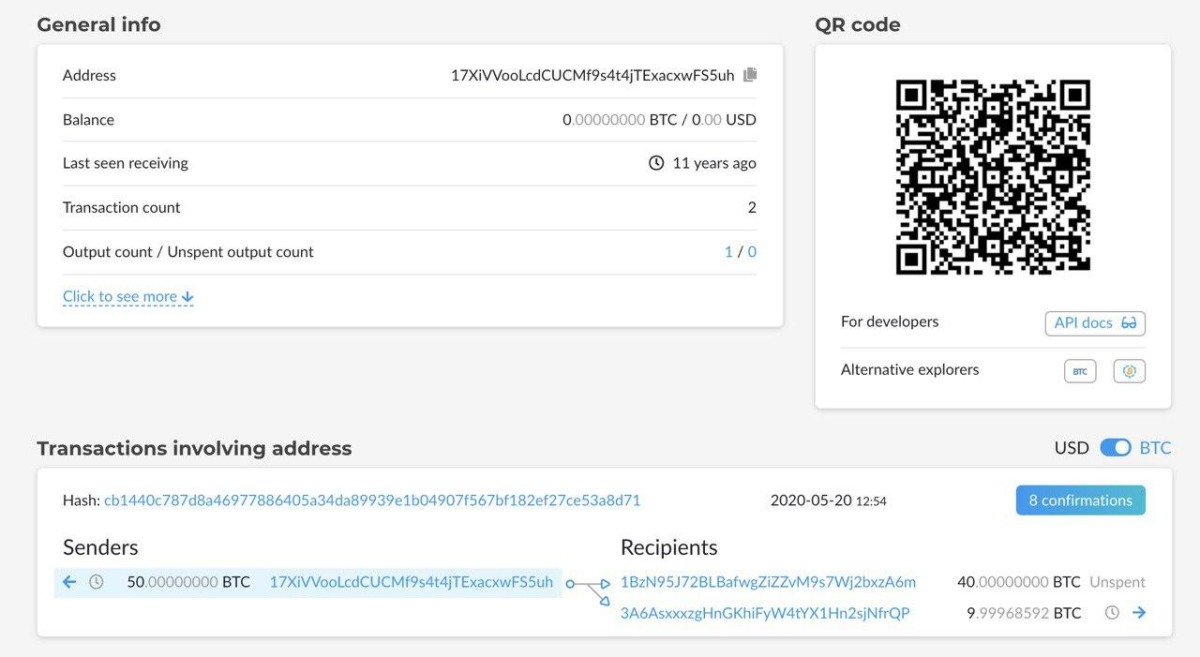
Task: Select USD as the display currency
Action: coord(1071,448)
